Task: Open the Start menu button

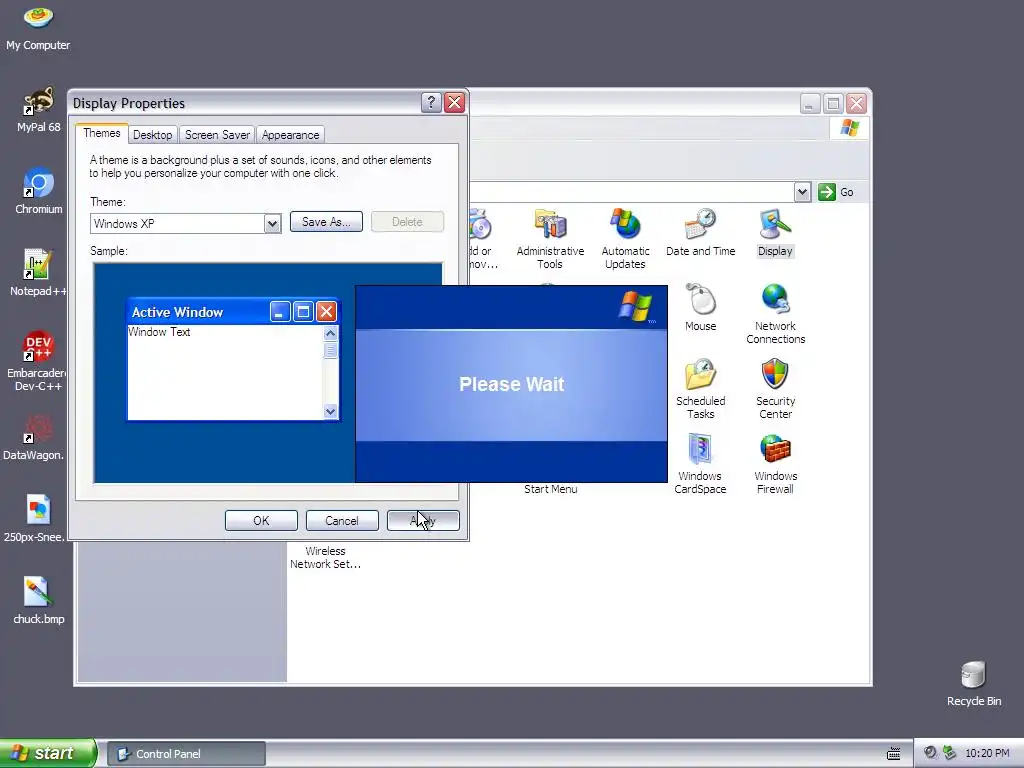Action: point(47,753)
